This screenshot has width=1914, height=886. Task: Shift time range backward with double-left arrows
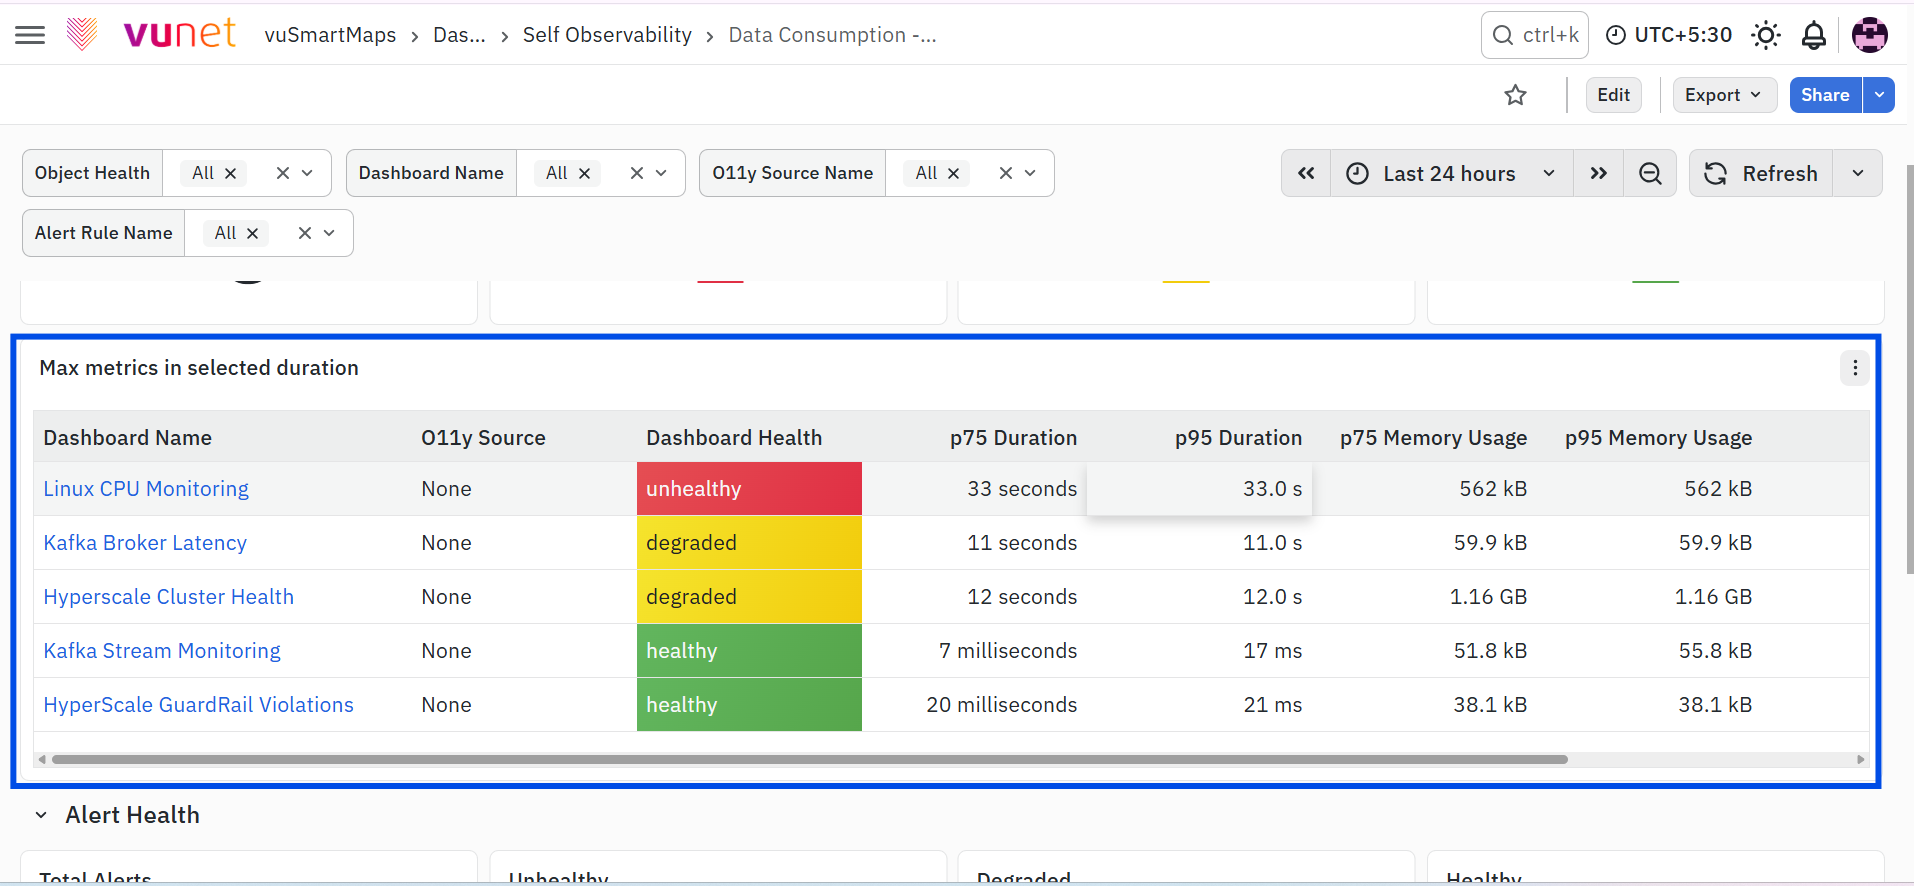pyautogui.click(x=1306, y=173)
